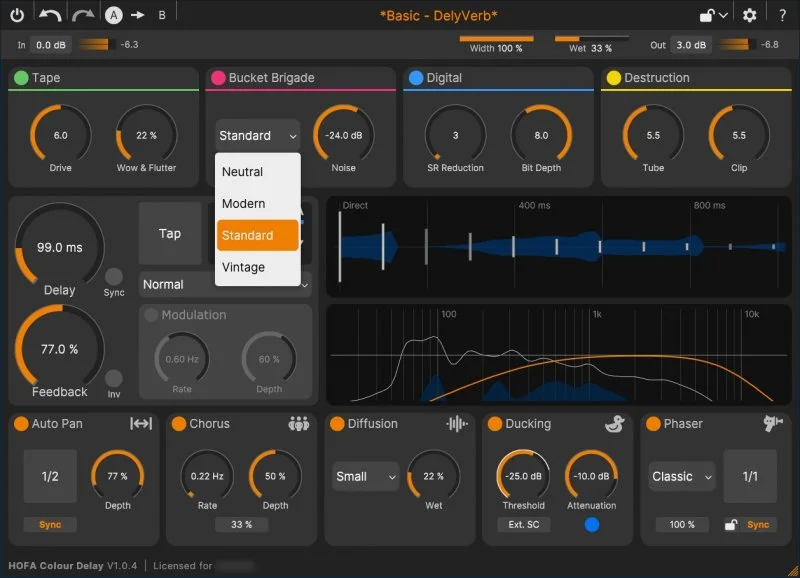Select preset slot A
The image size is (800, 578).
click(114, 15)
